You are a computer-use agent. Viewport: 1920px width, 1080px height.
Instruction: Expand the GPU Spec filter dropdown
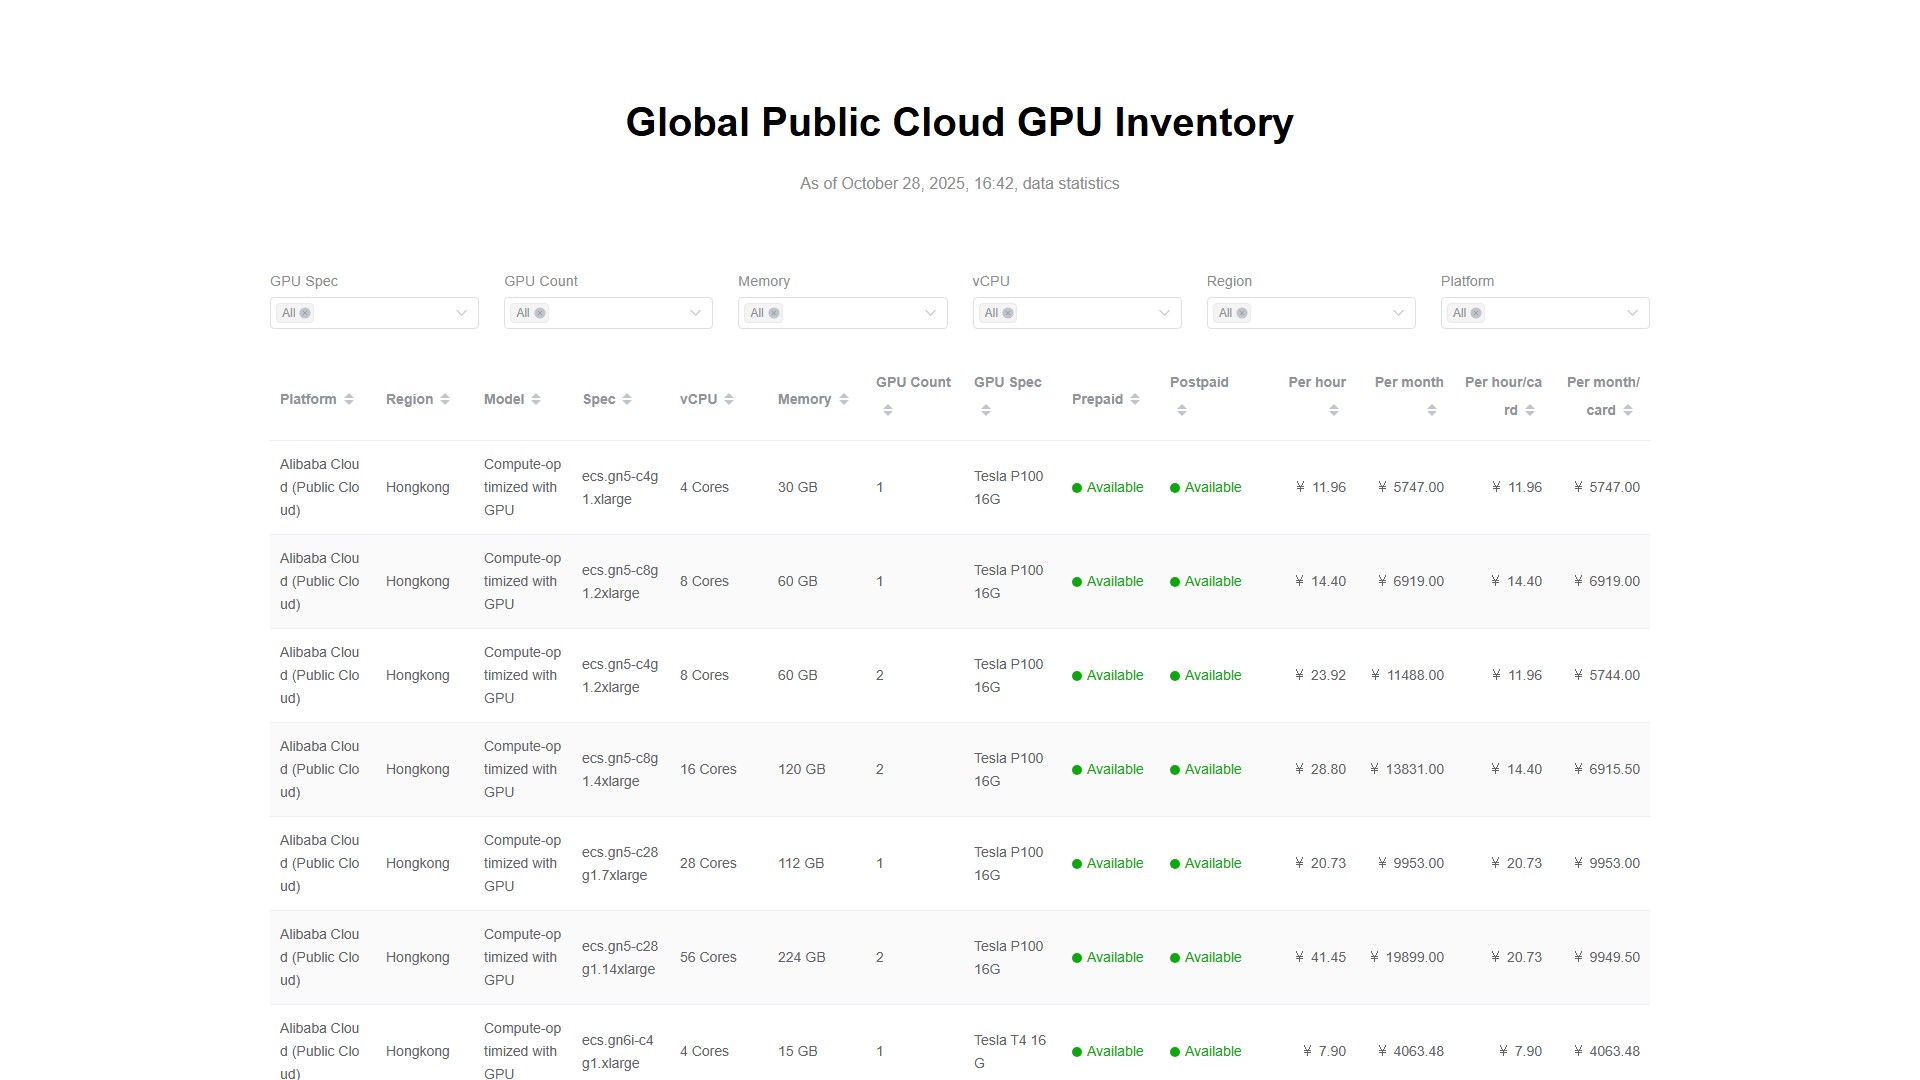[x=461, y=313]
